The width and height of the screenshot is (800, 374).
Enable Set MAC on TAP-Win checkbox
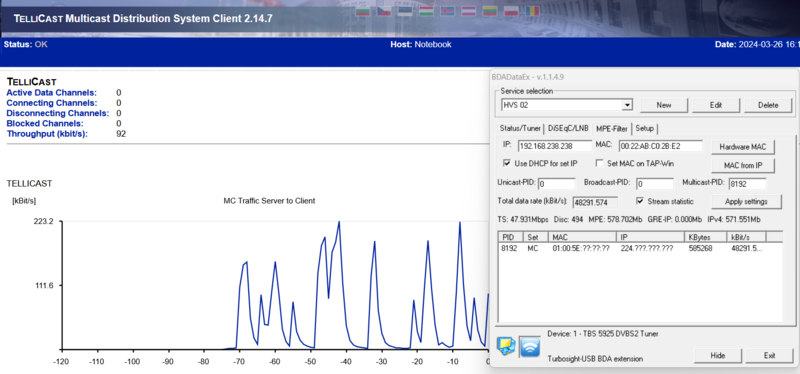pyautogui.click(x=600, y=163)
